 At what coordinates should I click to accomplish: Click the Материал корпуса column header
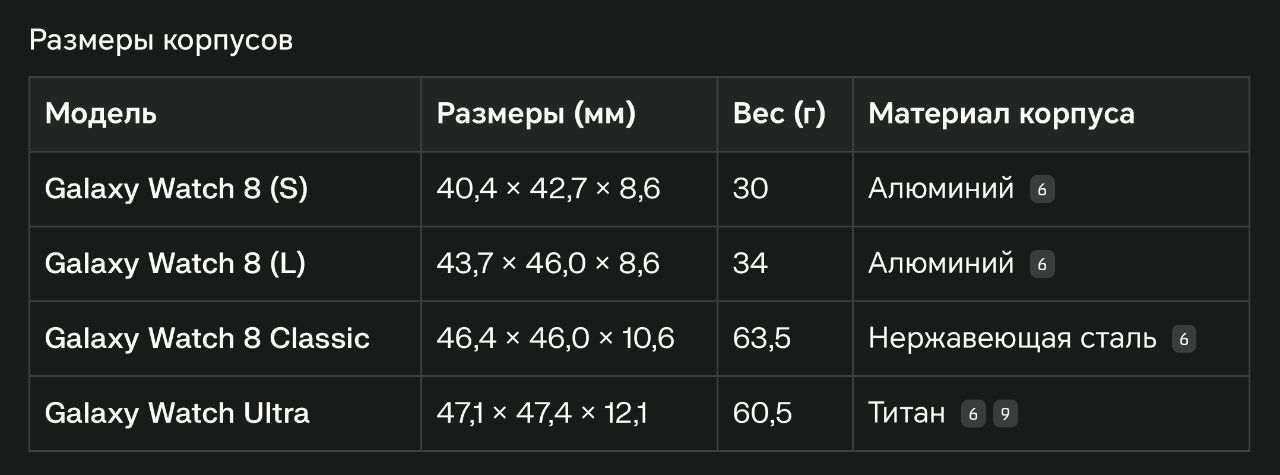point(1001,114)
